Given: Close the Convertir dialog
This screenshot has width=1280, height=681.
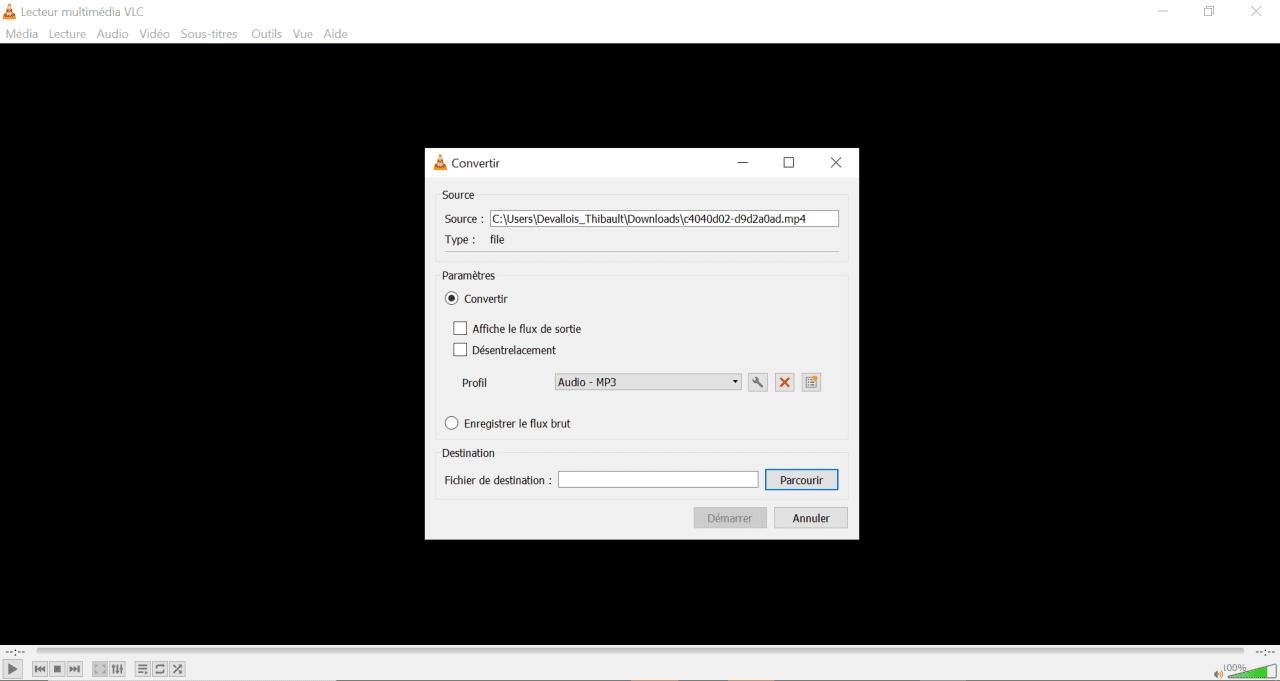Looking at the screenshot, I should (x=836, y=163).
